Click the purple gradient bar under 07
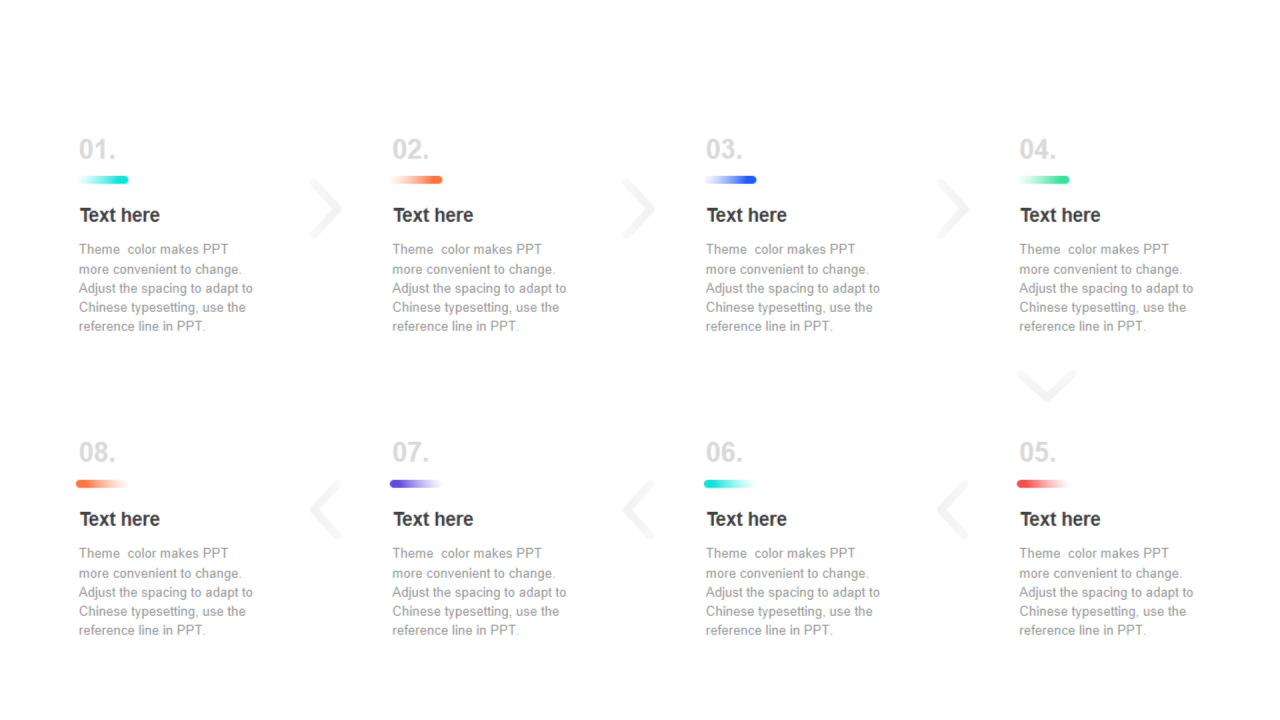 pyautogui.click(x=415, y=484)
